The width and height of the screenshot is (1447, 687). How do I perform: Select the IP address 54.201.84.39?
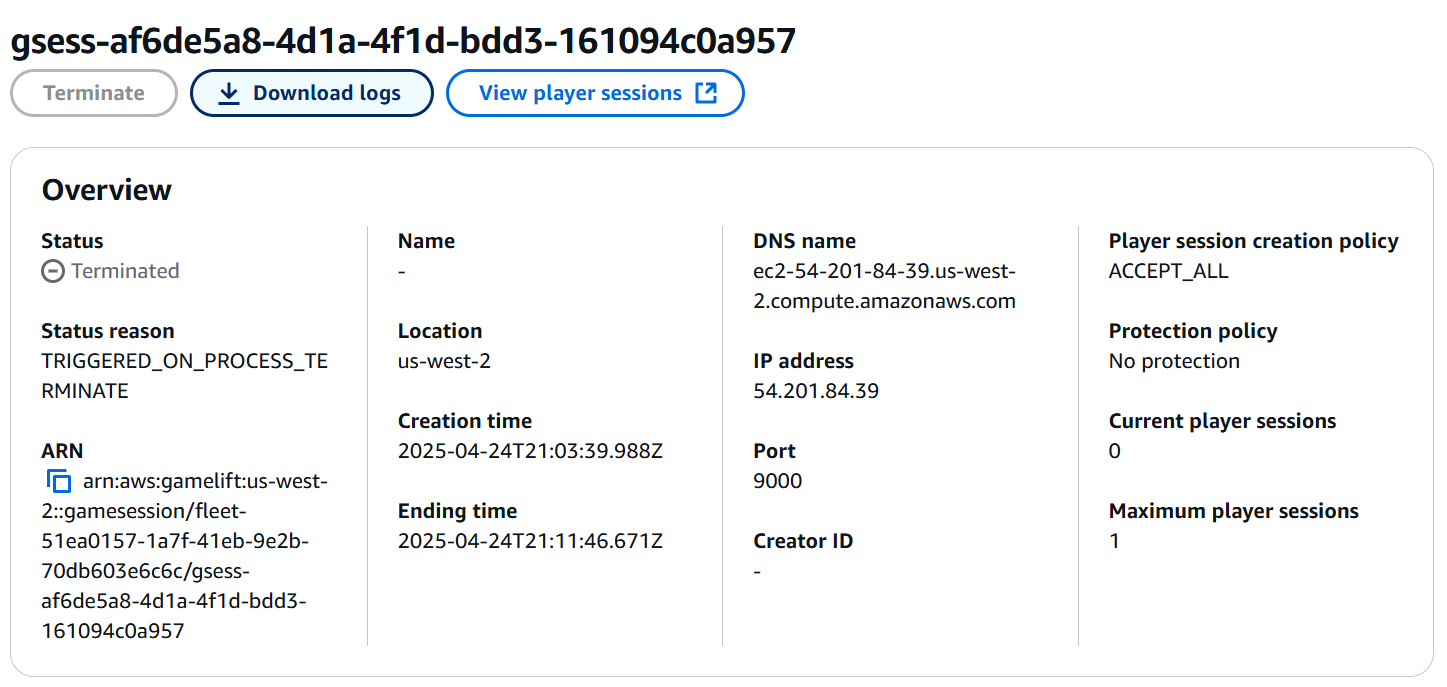pos(815,390)
